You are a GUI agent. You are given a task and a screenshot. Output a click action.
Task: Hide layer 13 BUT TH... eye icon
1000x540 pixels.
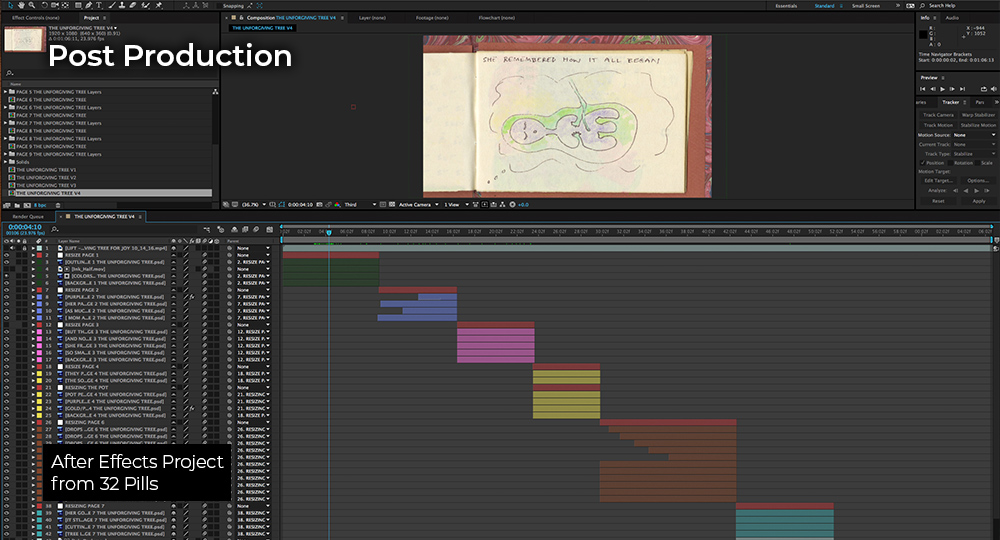tap(6, 332)
